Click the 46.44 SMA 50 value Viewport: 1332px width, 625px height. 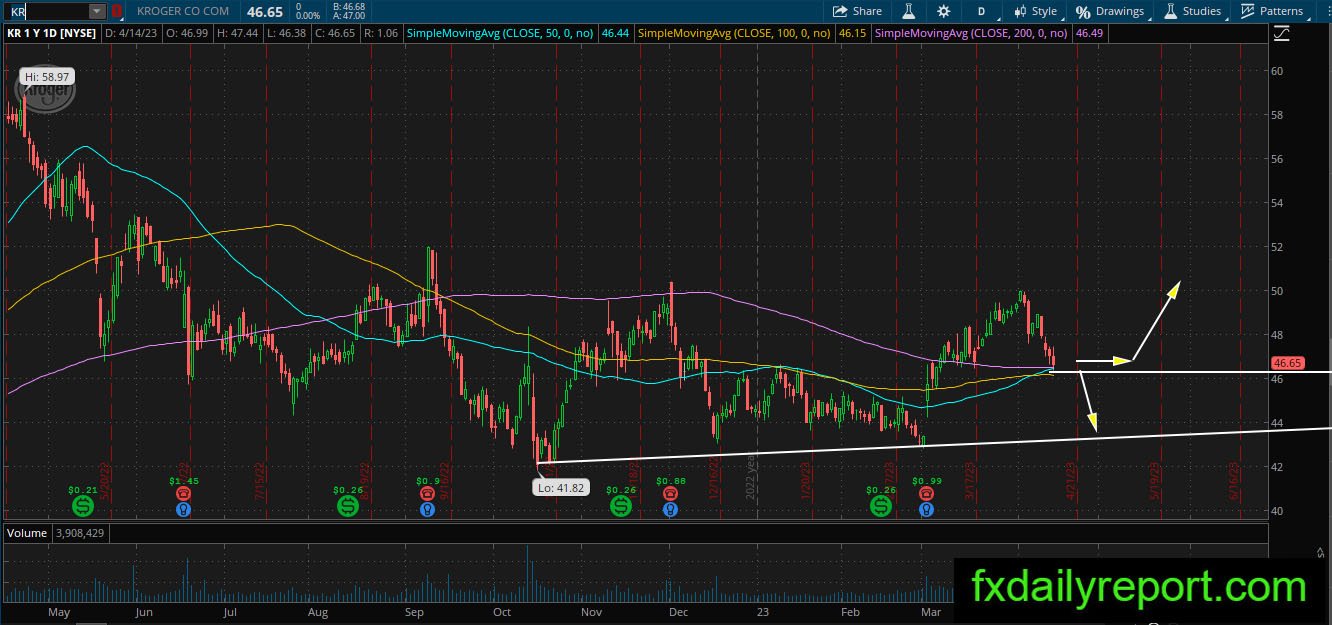coord(617,33)
